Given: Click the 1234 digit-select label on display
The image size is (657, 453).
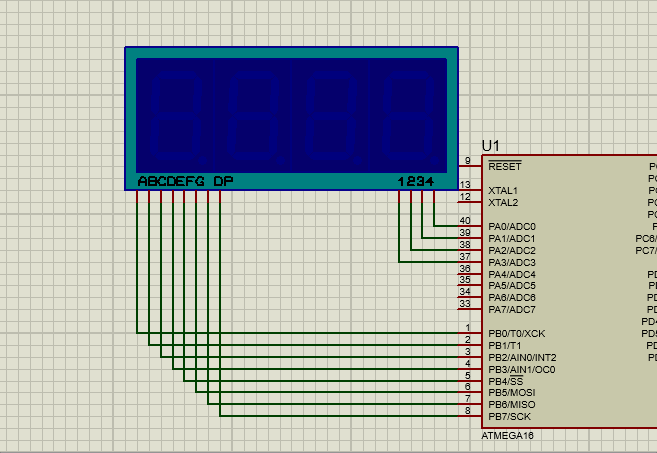Looking at the screenshot, I should pos(416,181).
